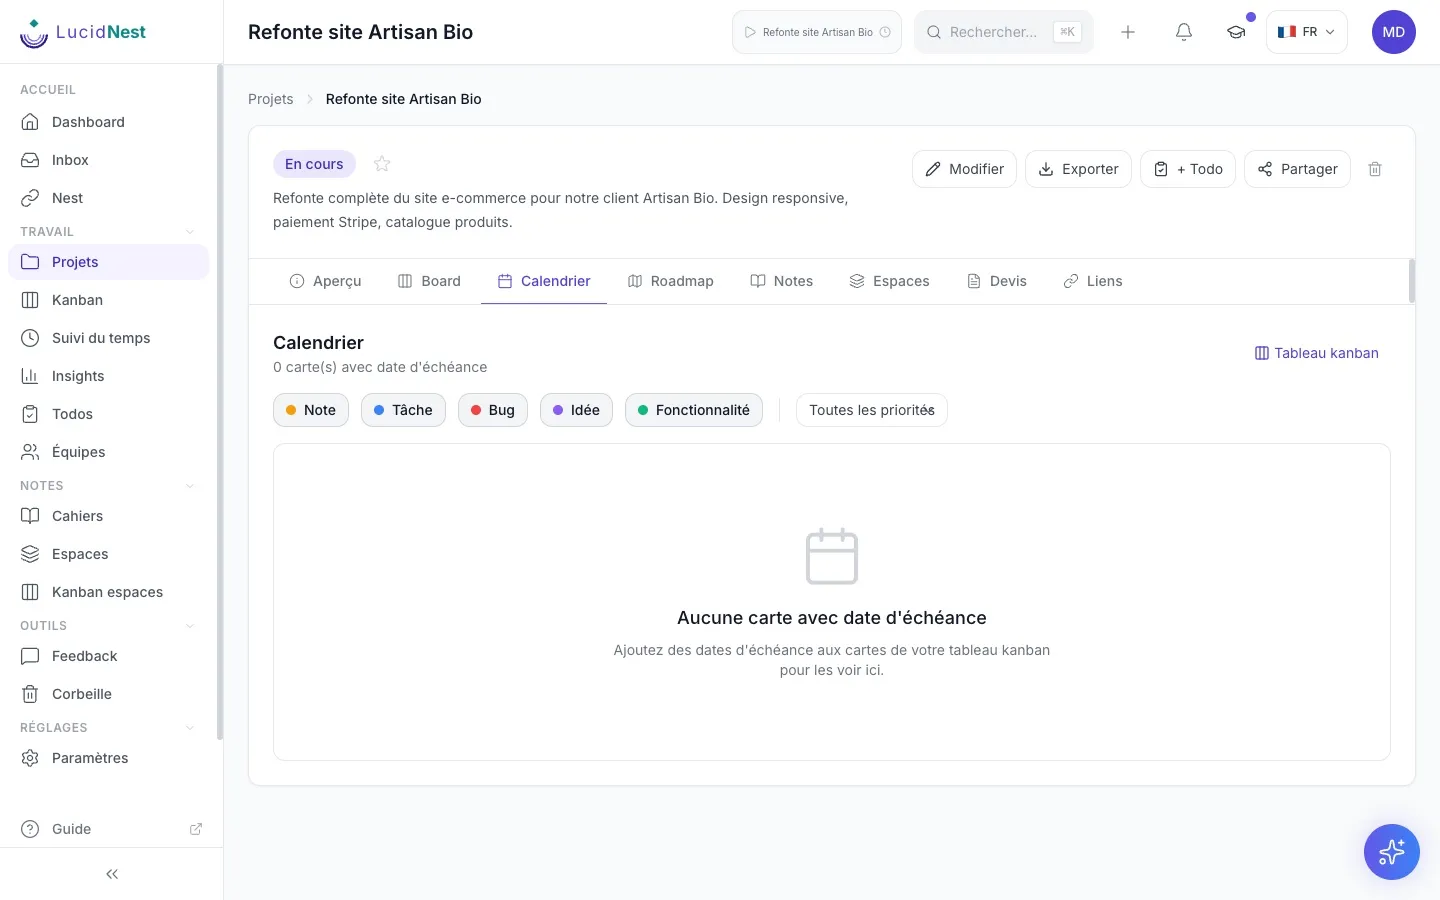
Task: Toggle the favorite star
Action: coord(382,164)
